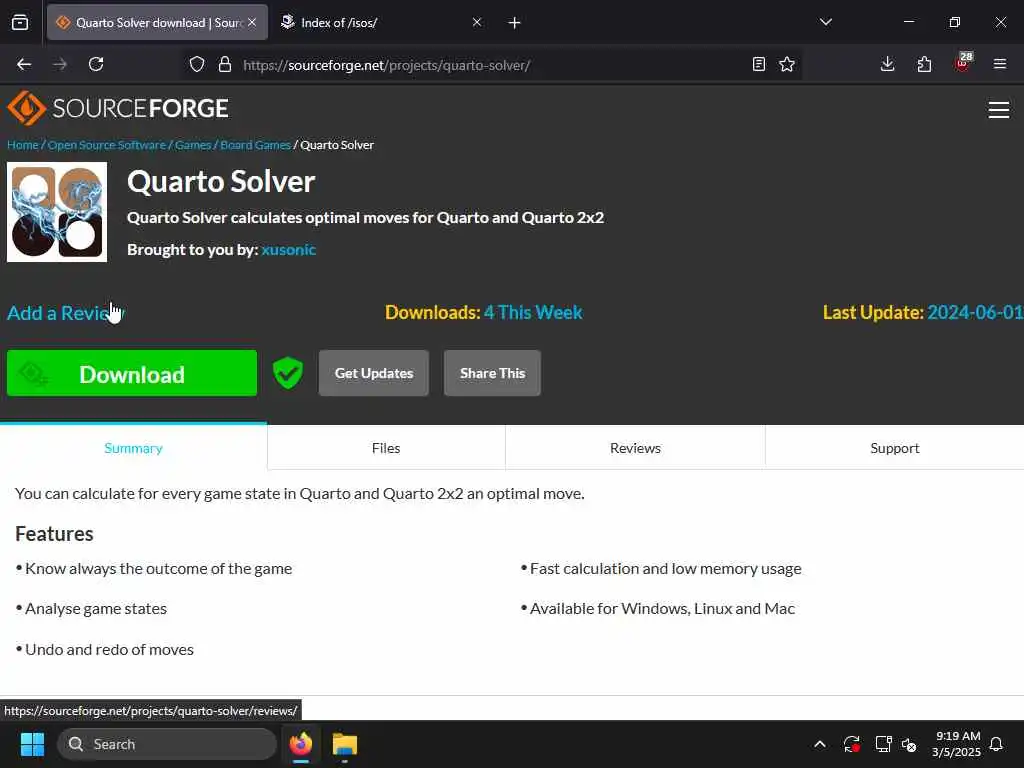
Task: Click the network display tray icon
Action: [x=883, y=744]
